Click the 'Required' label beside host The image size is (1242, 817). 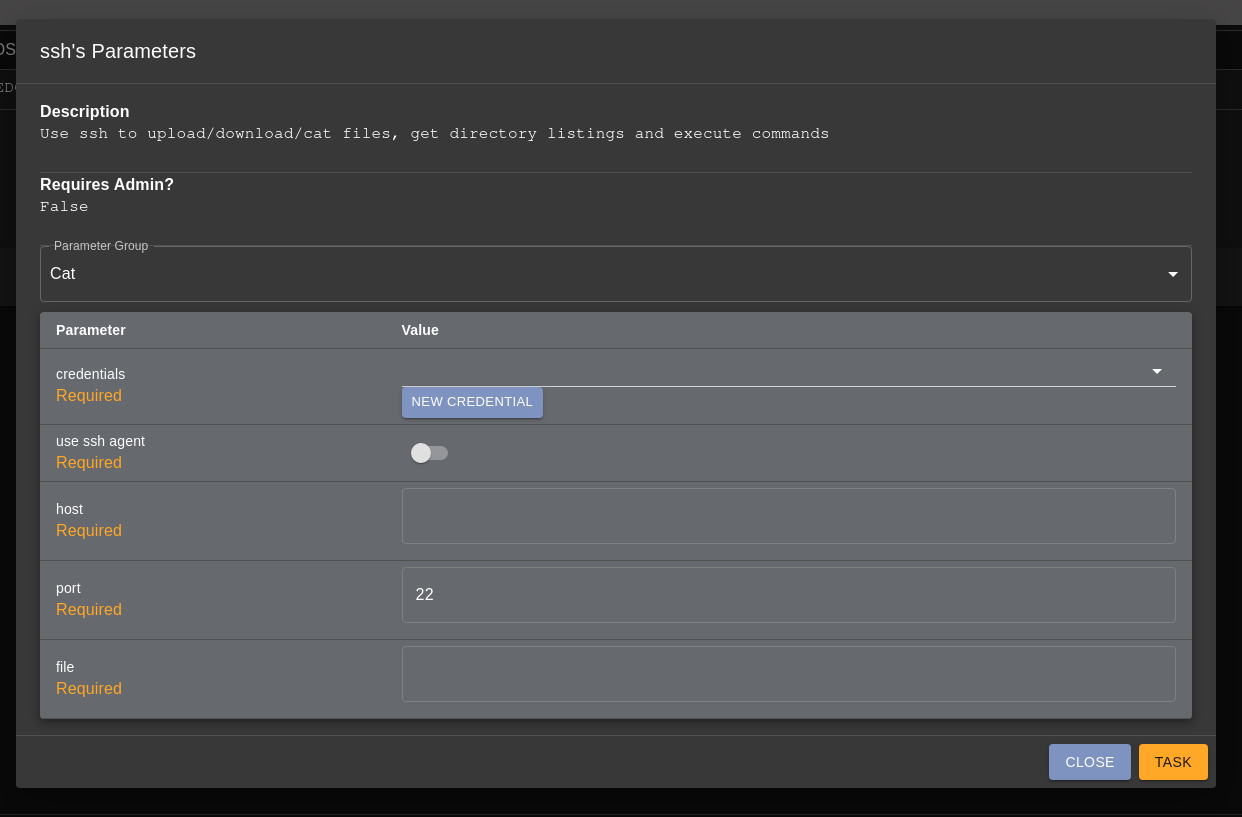[89, 530]
